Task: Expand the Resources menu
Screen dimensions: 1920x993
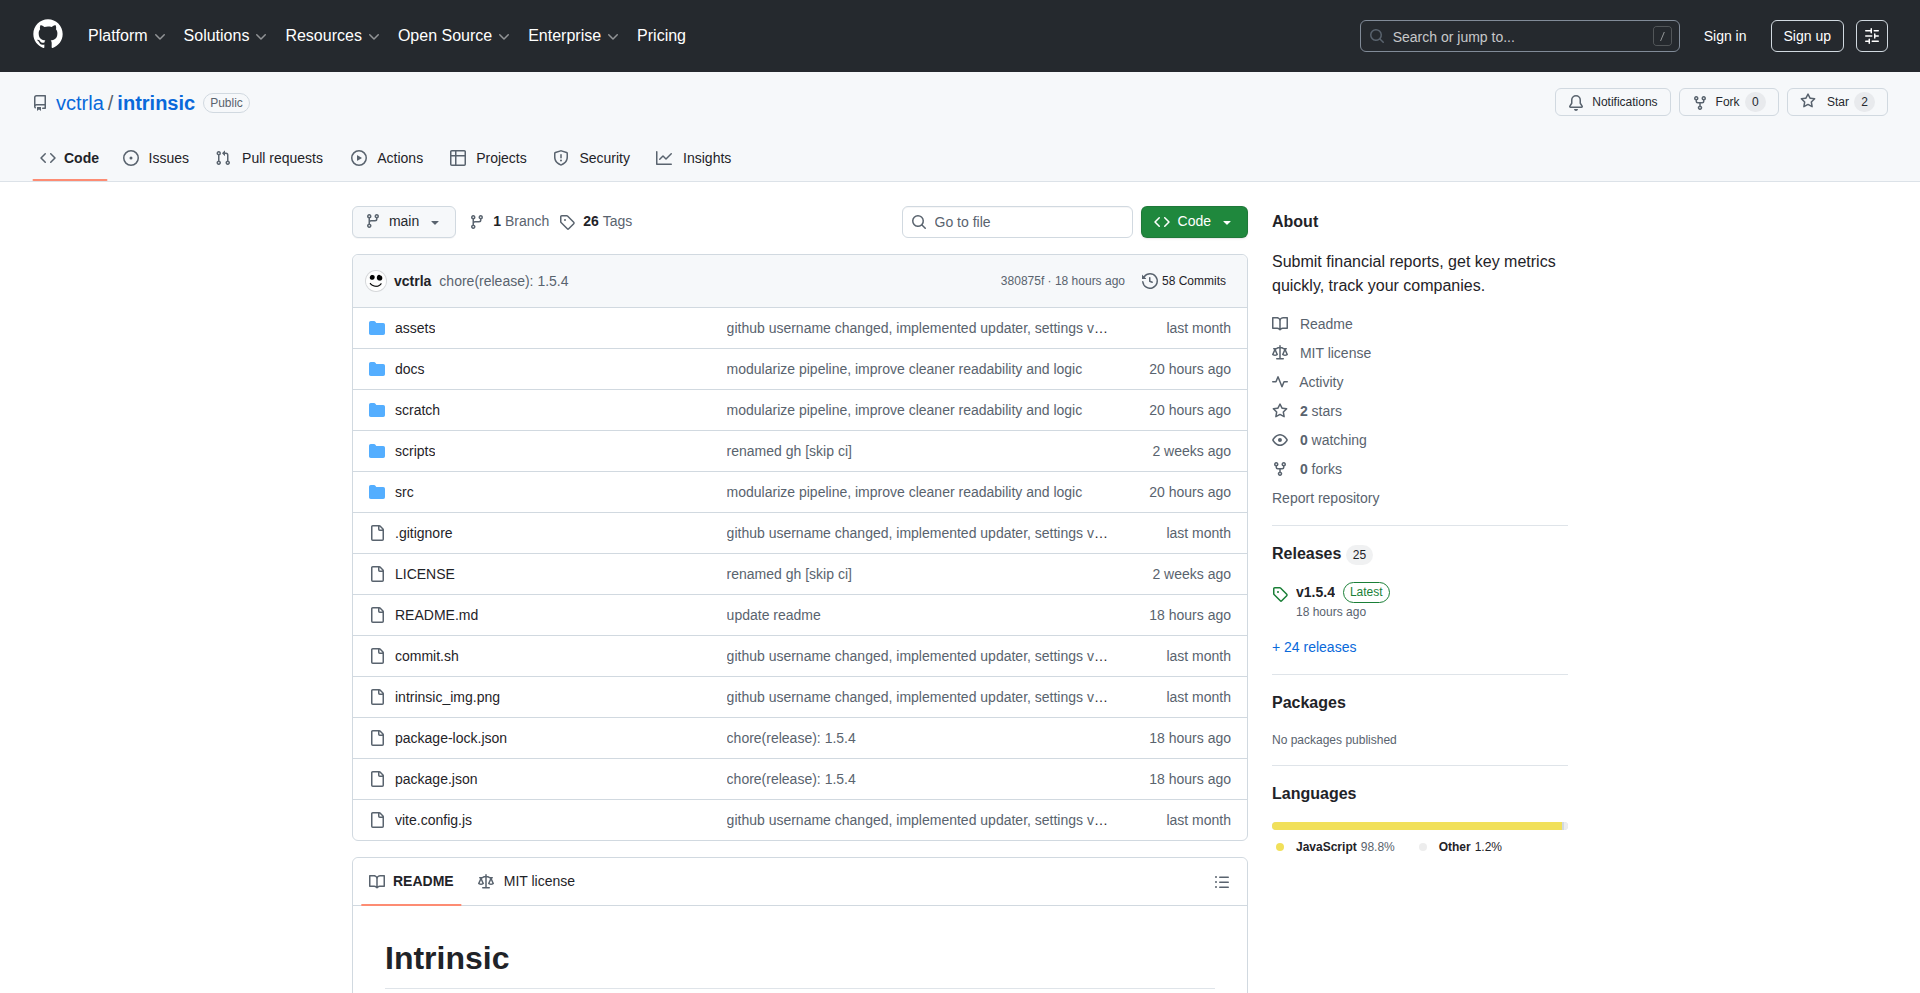Action: coord(331,36)
